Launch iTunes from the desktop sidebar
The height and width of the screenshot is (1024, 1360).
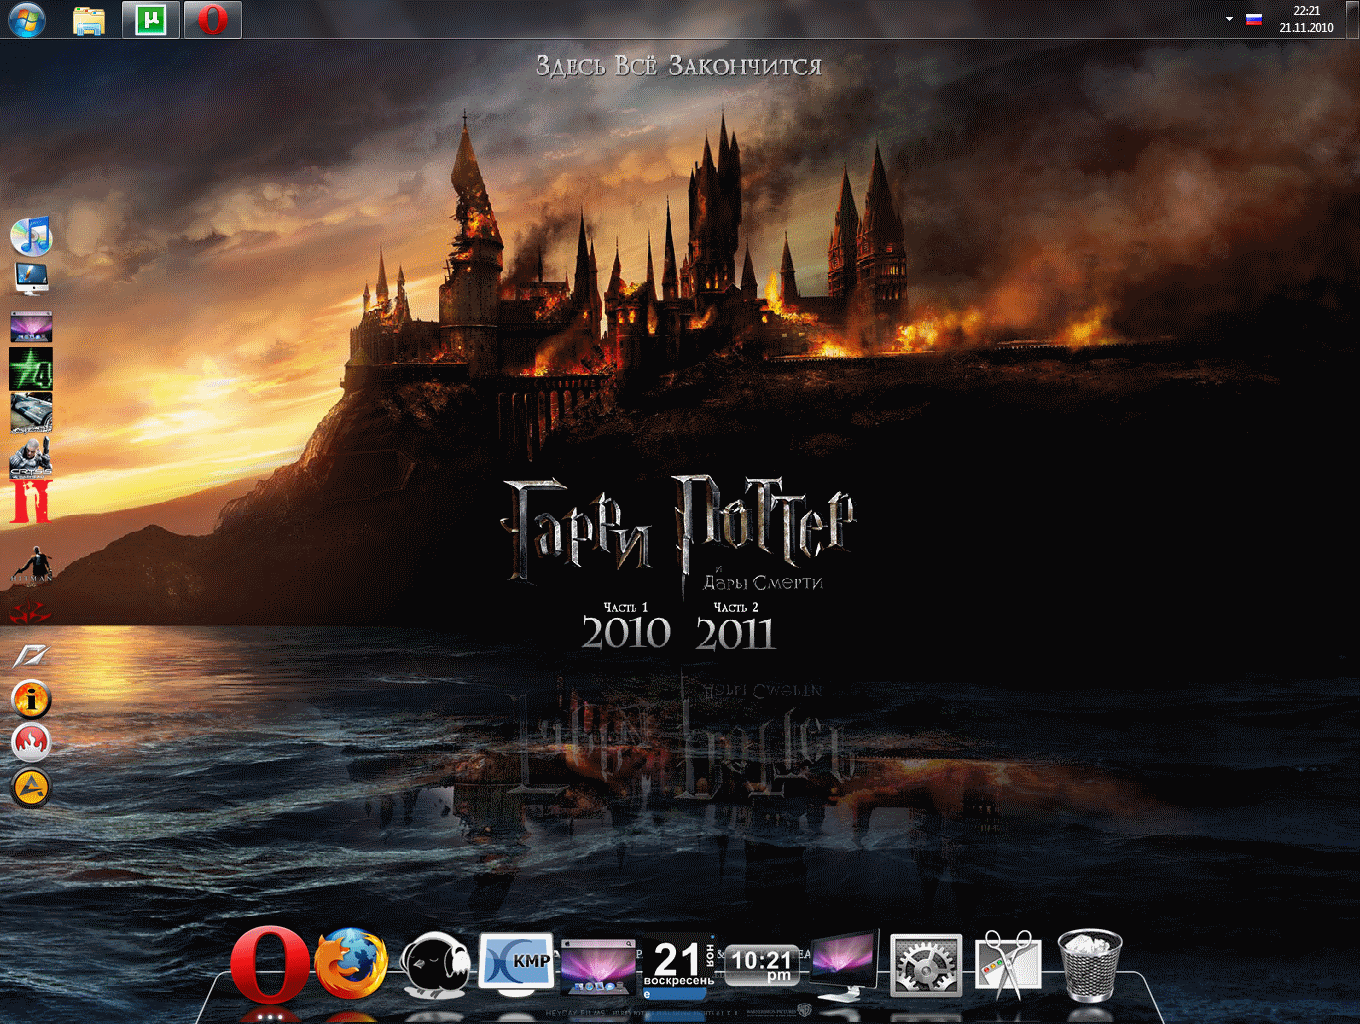click(x=31, y=236)
